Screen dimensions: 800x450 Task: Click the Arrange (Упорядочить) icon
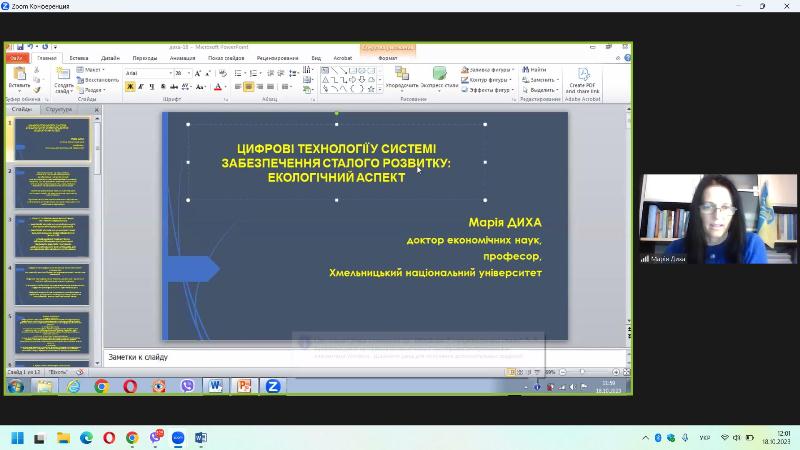coord(401,75)
